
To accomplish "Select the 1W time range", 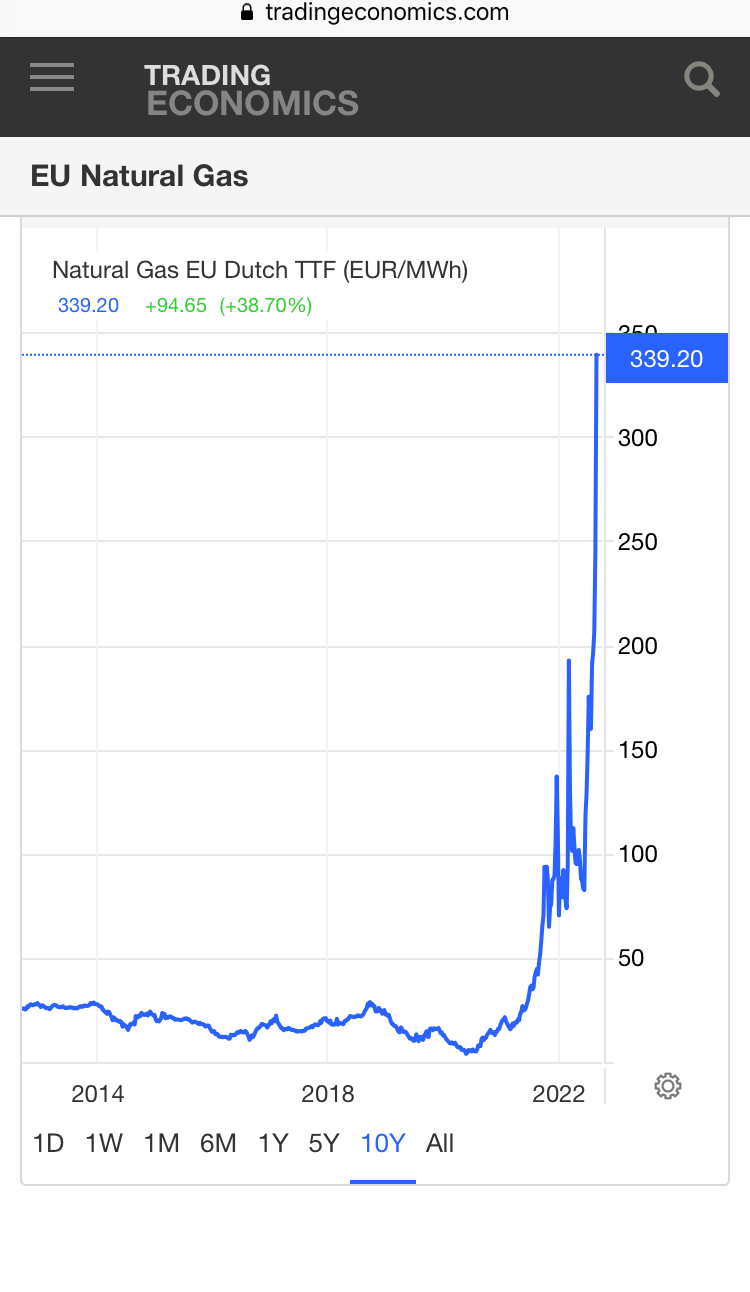I will click(104, 1143).
